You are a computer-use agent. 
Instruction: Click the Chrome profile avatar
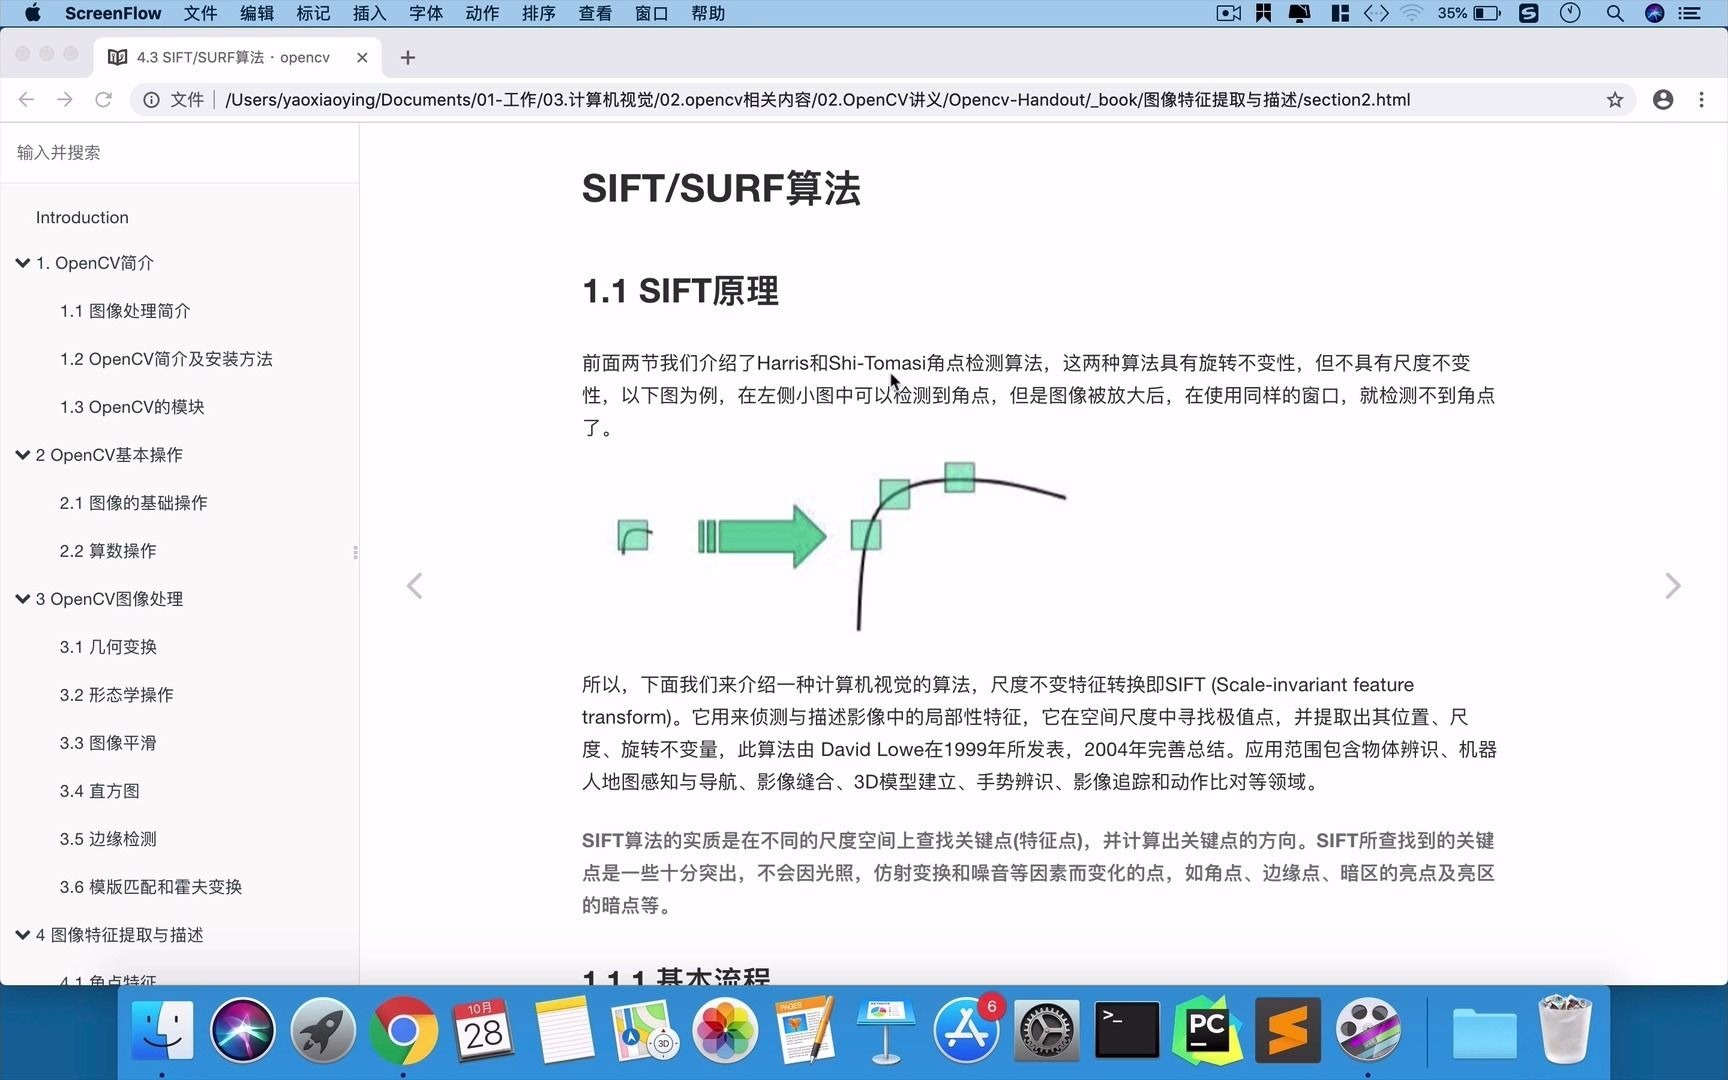point(1662,100)
